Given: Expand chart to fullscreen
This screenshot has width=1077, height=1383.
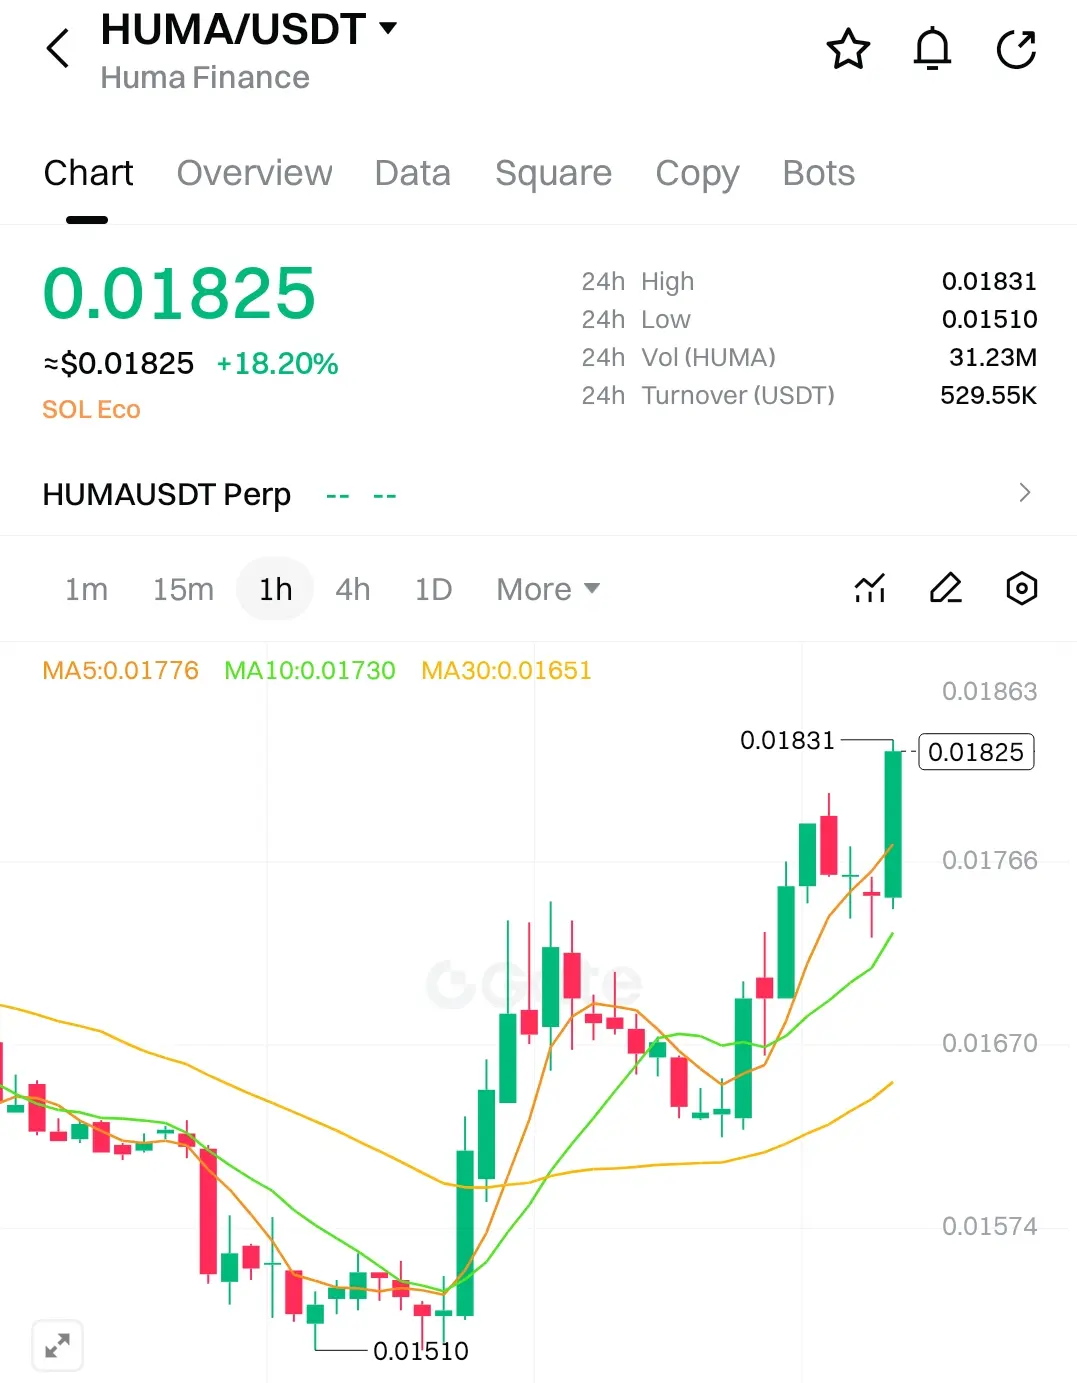Looking at the screenshot, I should click(x=58, y=1345).
